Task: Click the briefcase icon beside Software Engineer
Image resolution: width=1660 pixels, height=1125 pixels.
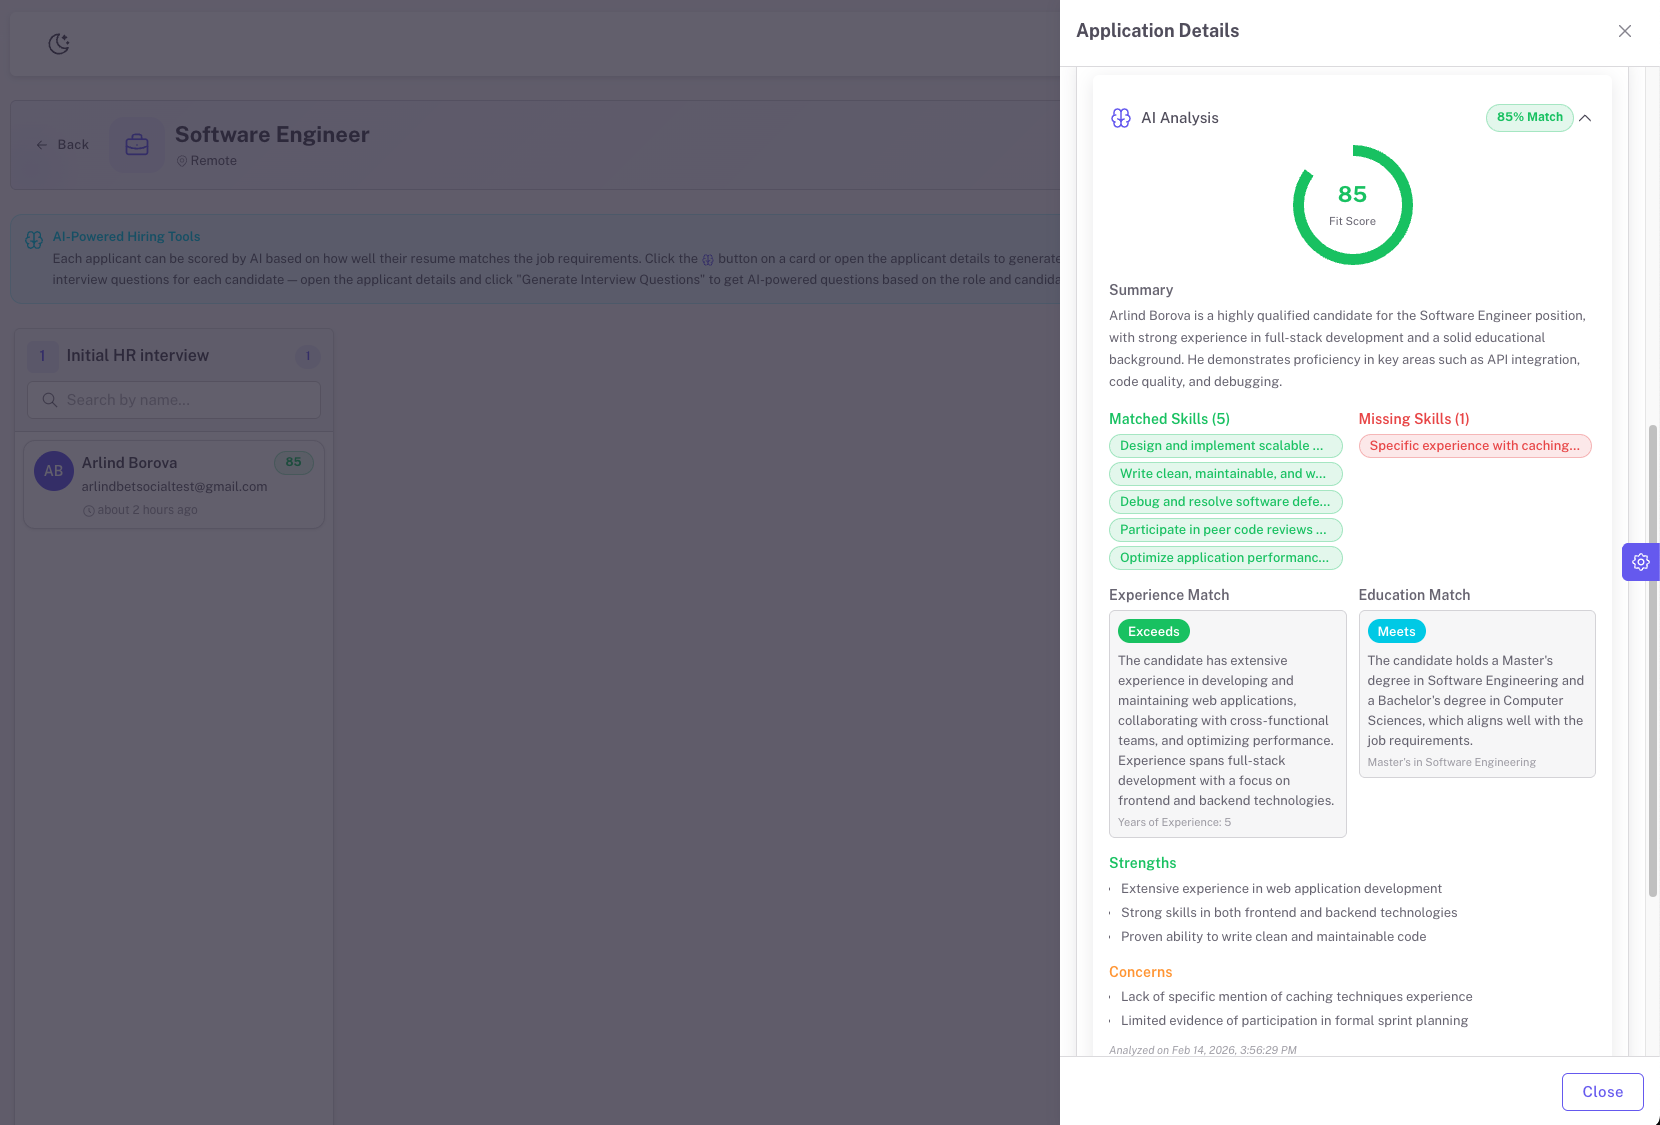Action: (136, 144)
